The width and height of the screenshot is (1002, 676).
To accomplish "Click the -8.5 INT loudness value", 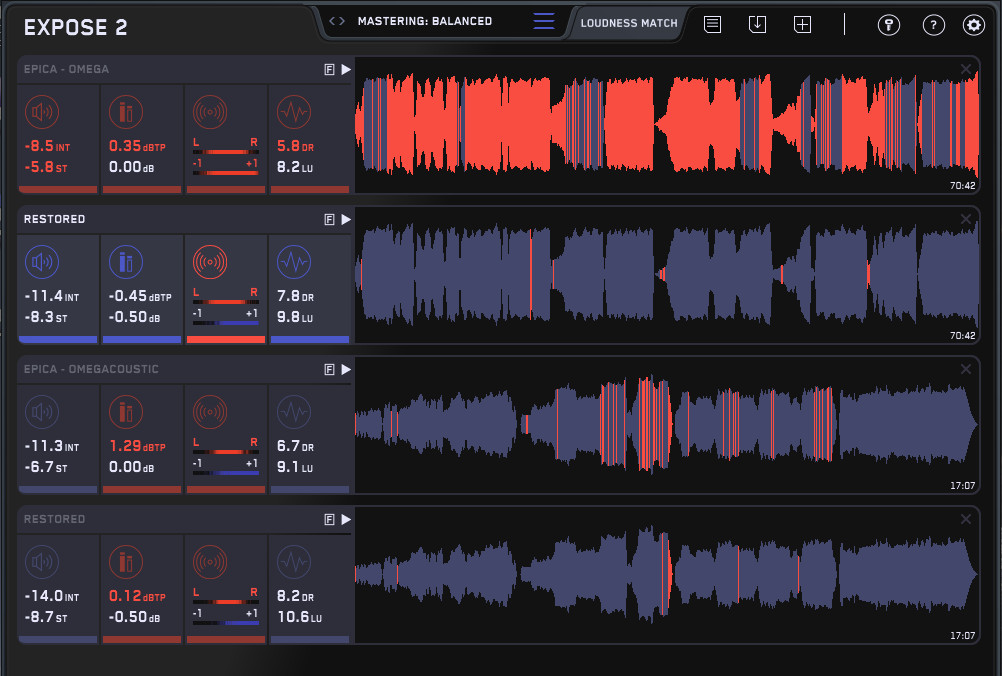I will (x=47, y=146).
